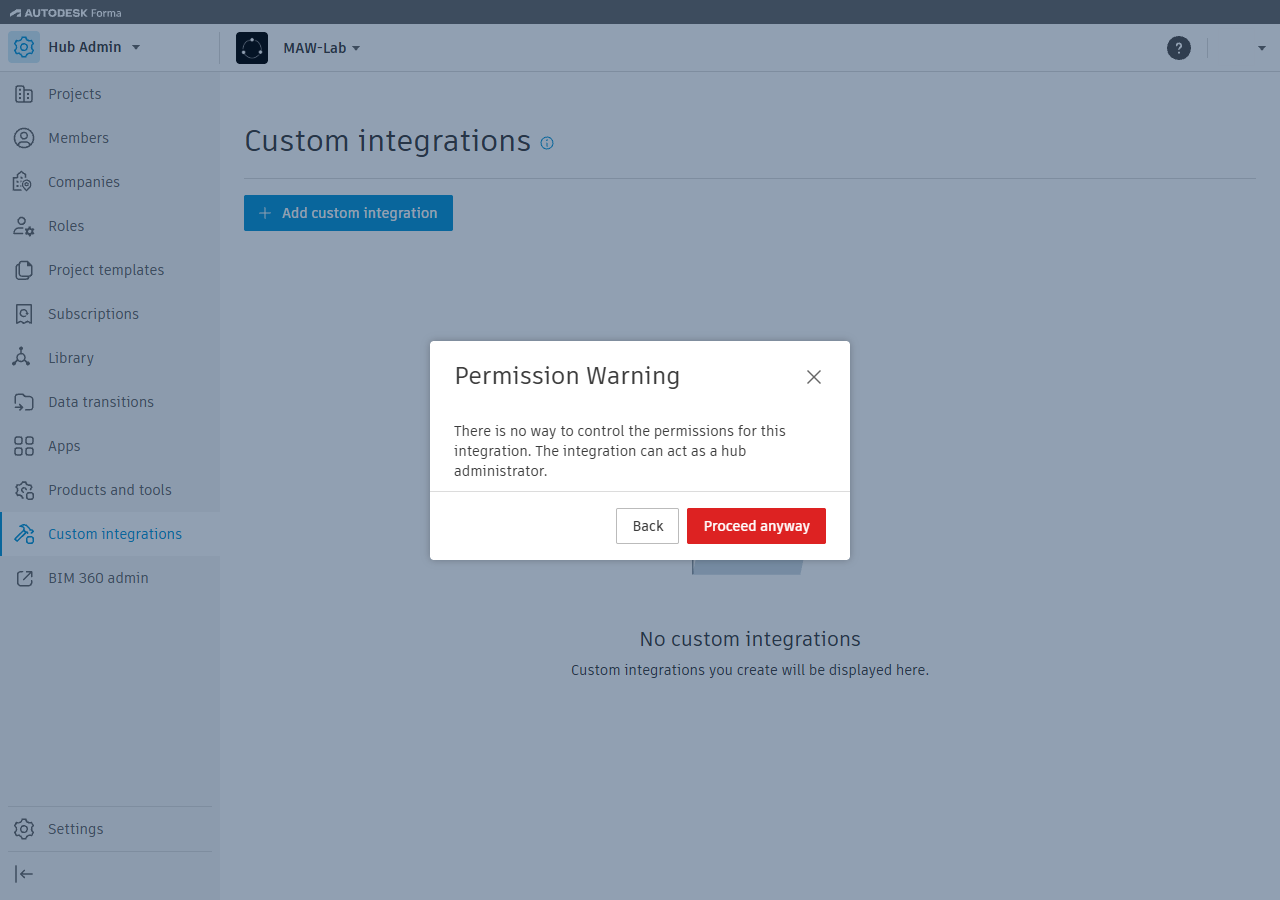1280x900 pixels.
Task: Click the Roles person-gear icon
Action: 24,226
